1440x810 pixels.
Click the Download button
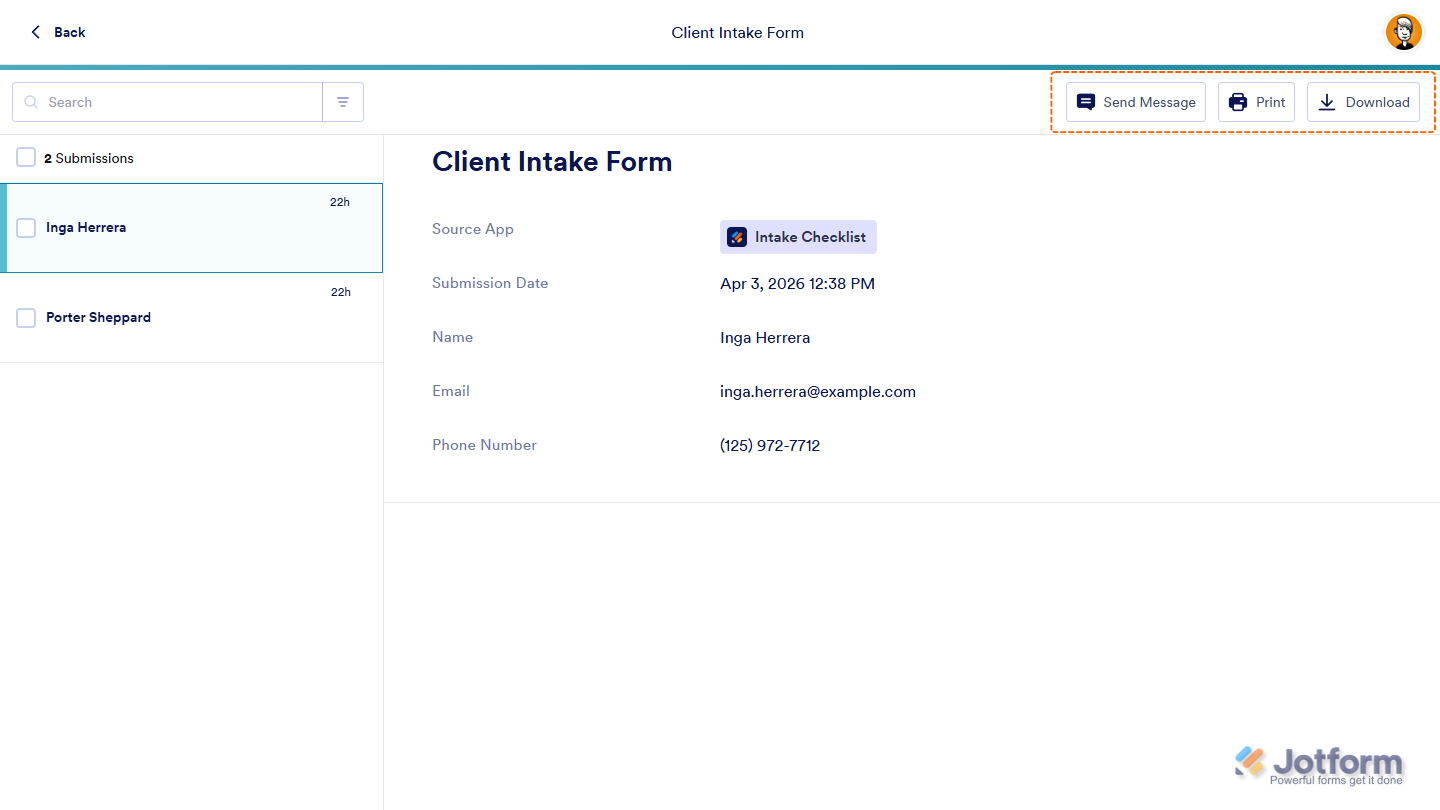(x=1363, y=102)
